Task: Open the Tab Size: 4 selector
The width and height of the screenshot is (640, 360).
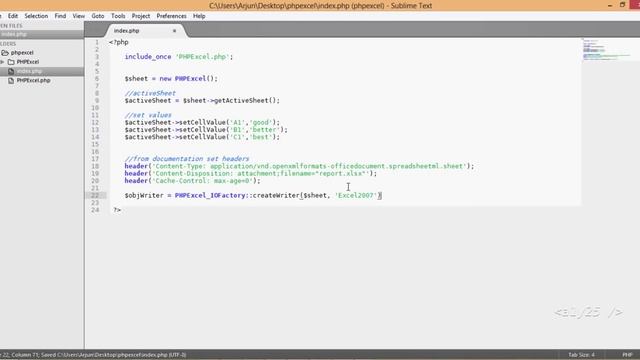Action: pyautogui.click(x=581, y=355)
